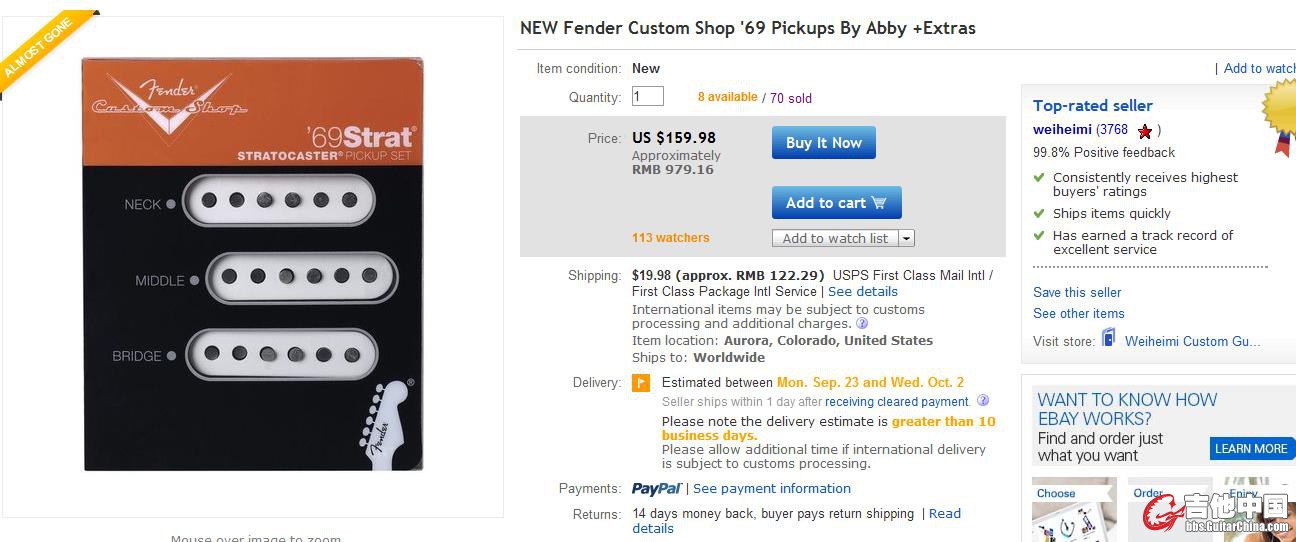Open seller weiheimi profile link

tap(1062, 130)
